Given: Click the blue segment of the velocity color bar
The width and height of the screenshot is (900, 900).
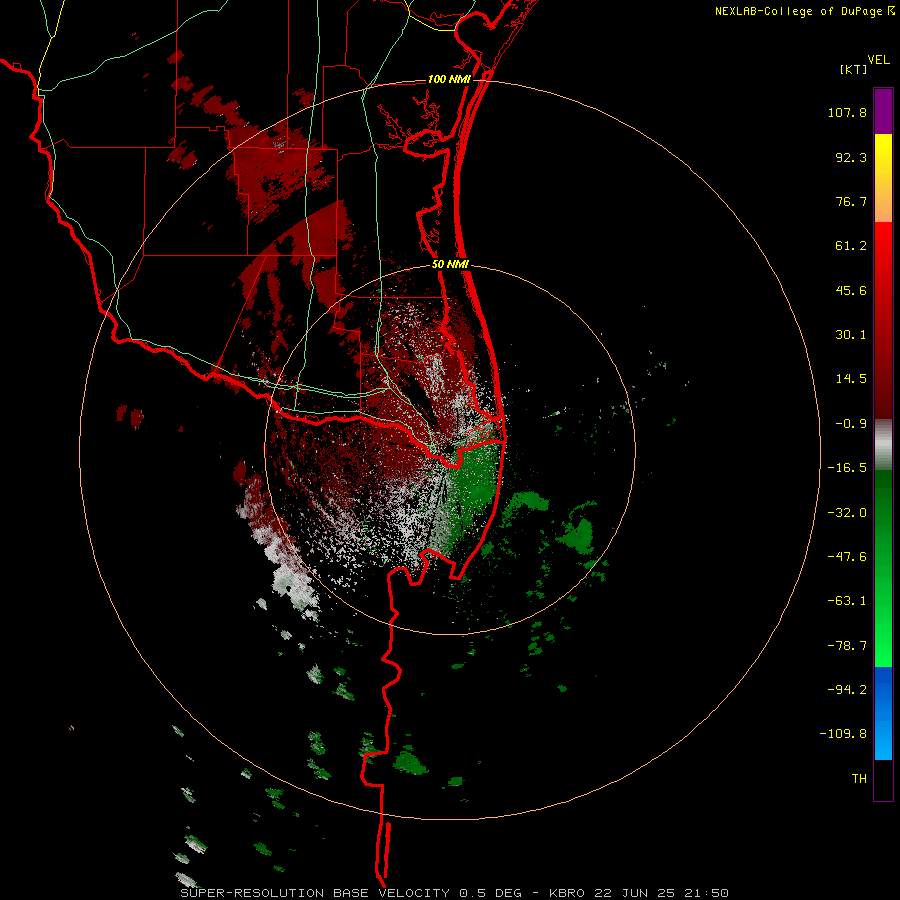Looking at the screenshot, I should coord(883,713).
